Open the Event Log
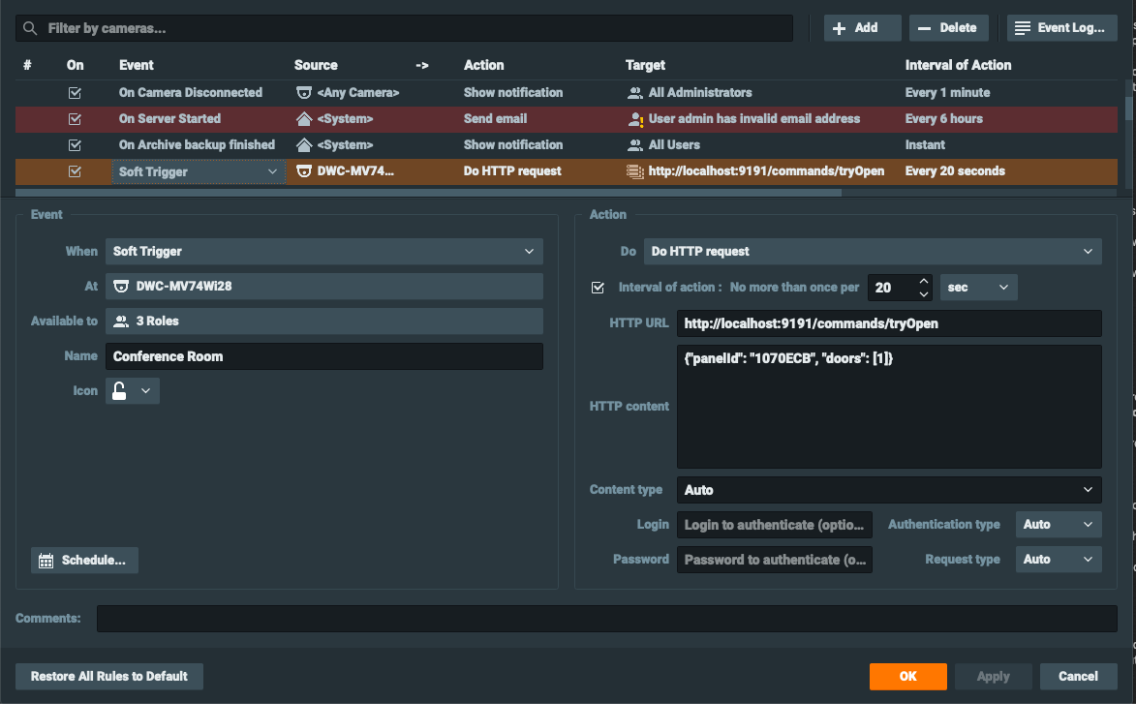Image resolution: width=1136 pixels, height=704 pixels. [1061, 28]
